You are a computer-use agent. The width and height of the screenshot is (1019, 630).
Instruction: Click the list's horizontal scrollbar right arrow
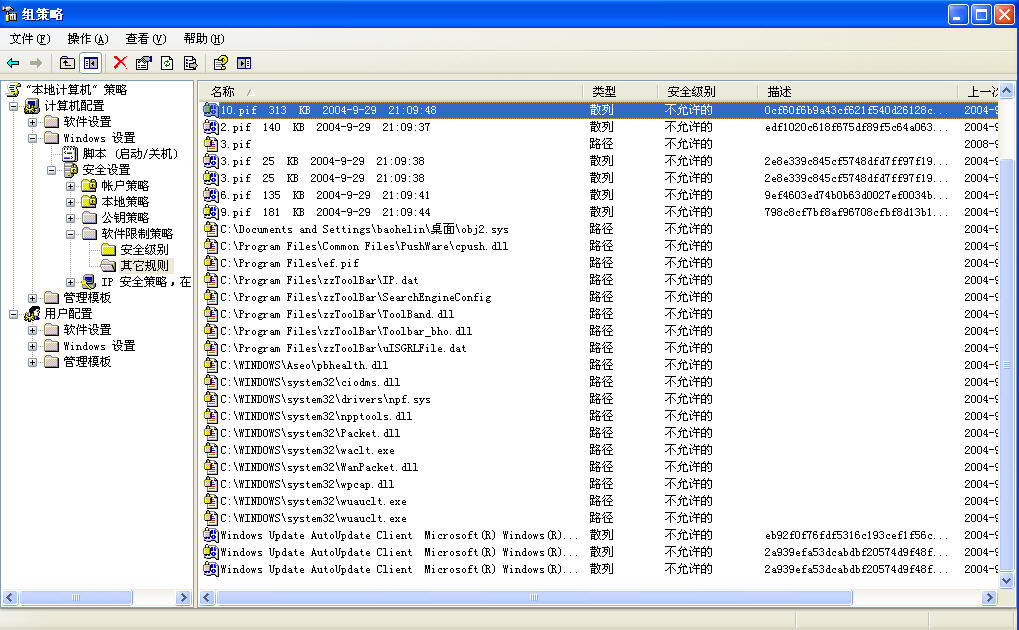[x=989, y=598]
